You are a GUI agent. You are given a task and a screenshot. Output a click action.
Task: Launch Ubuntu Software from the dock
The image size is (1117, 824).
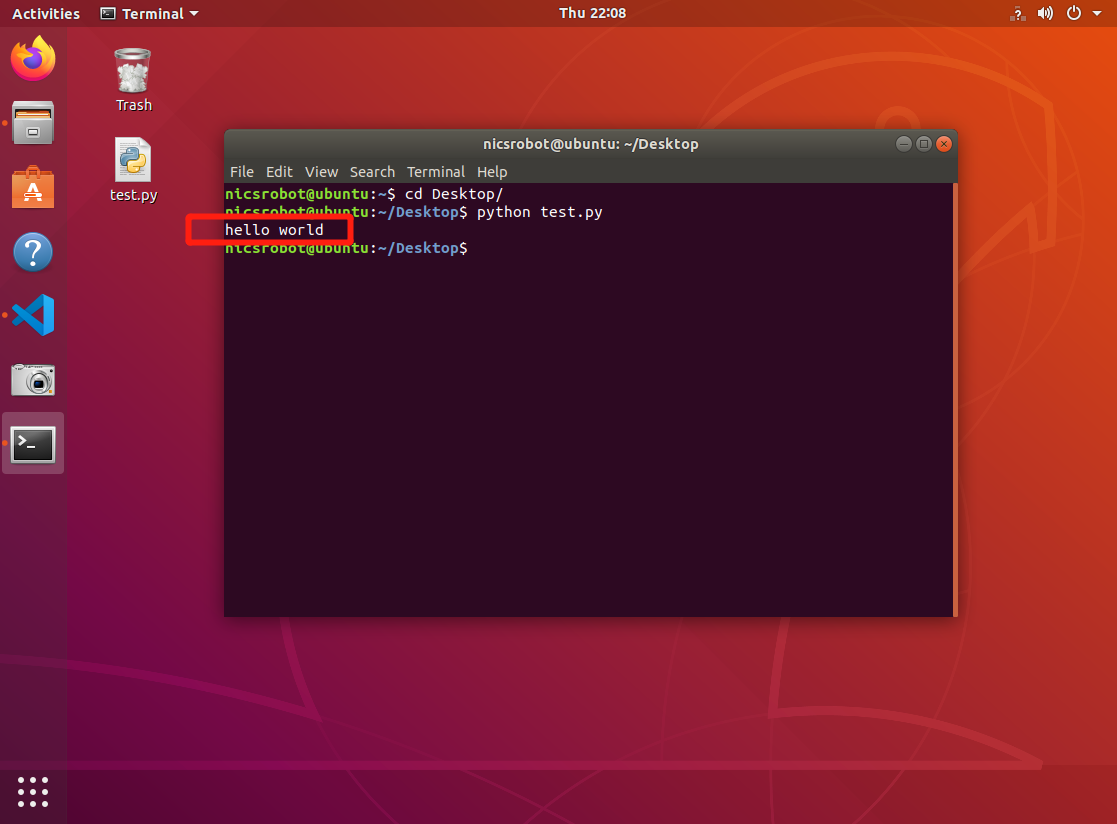pyautogui.click(x=33, y=187)
